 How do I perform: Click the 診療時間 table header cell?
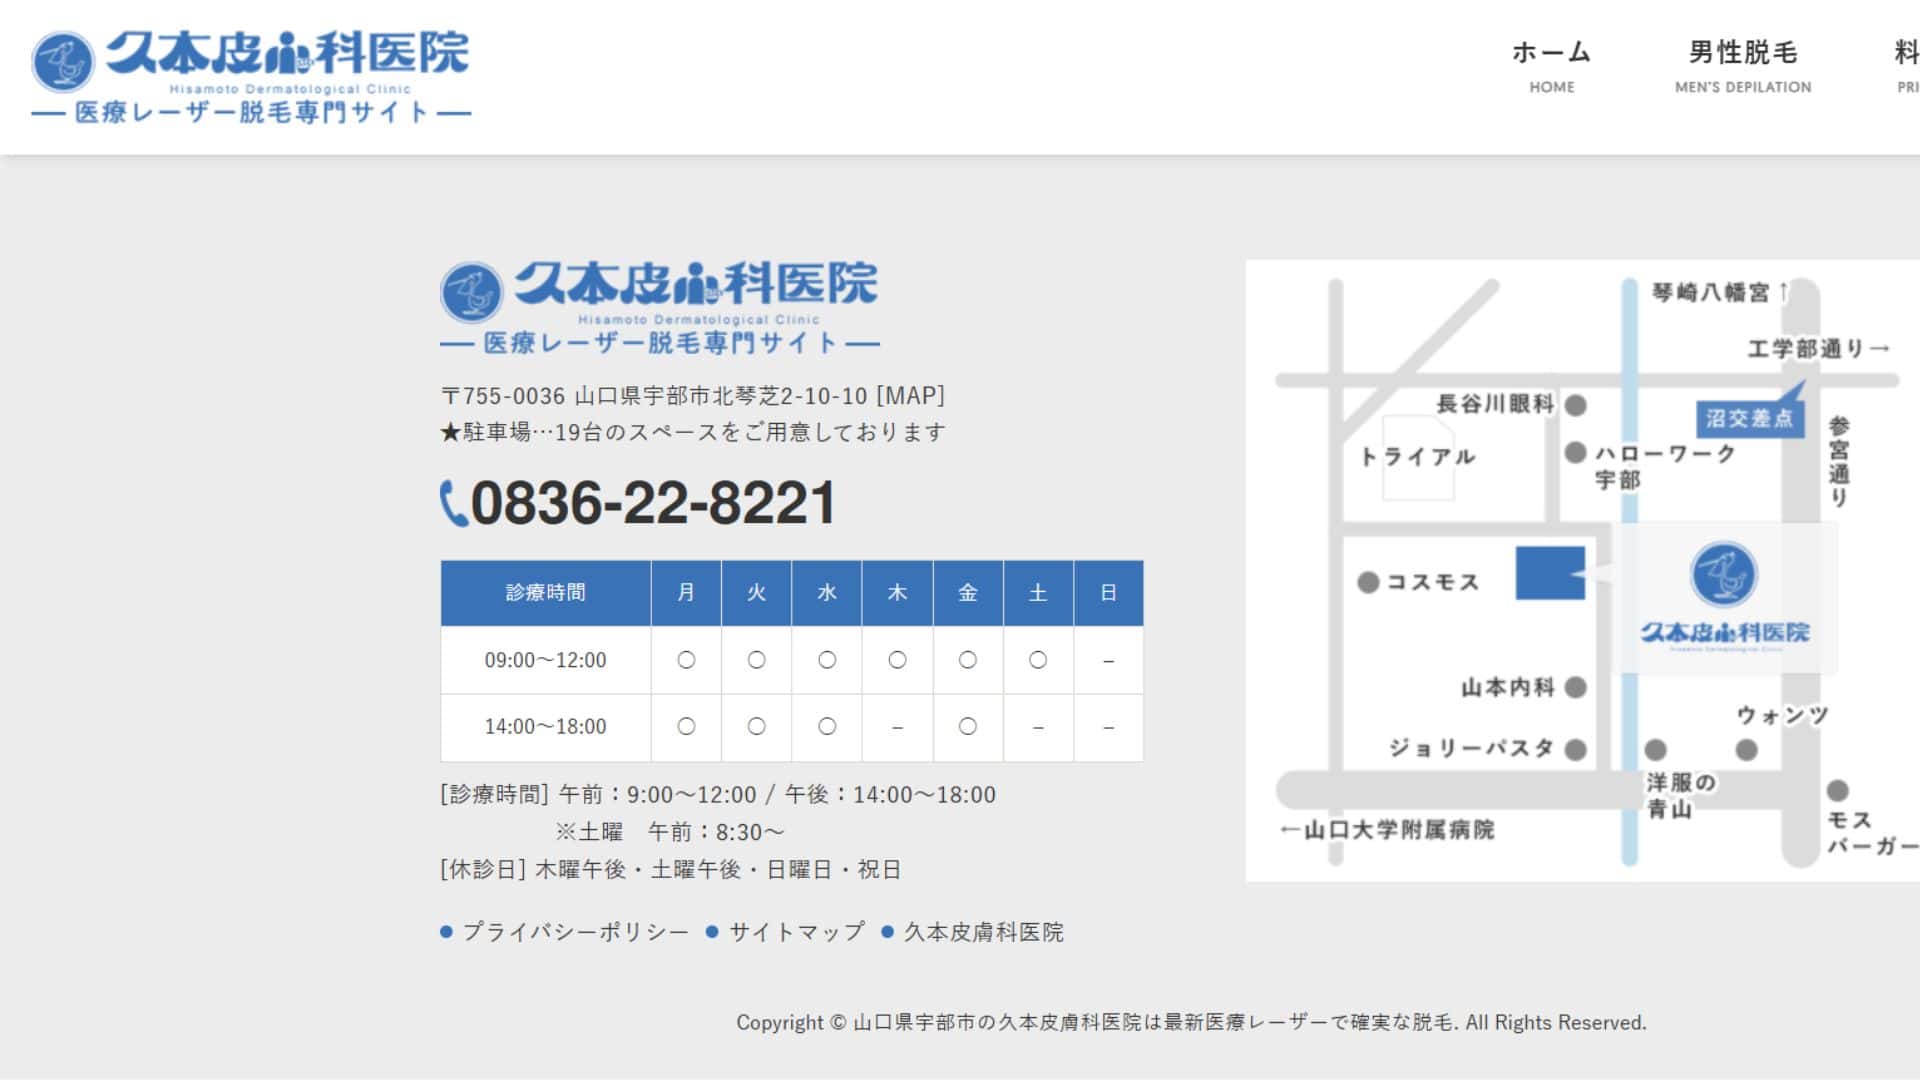point(545,593)
